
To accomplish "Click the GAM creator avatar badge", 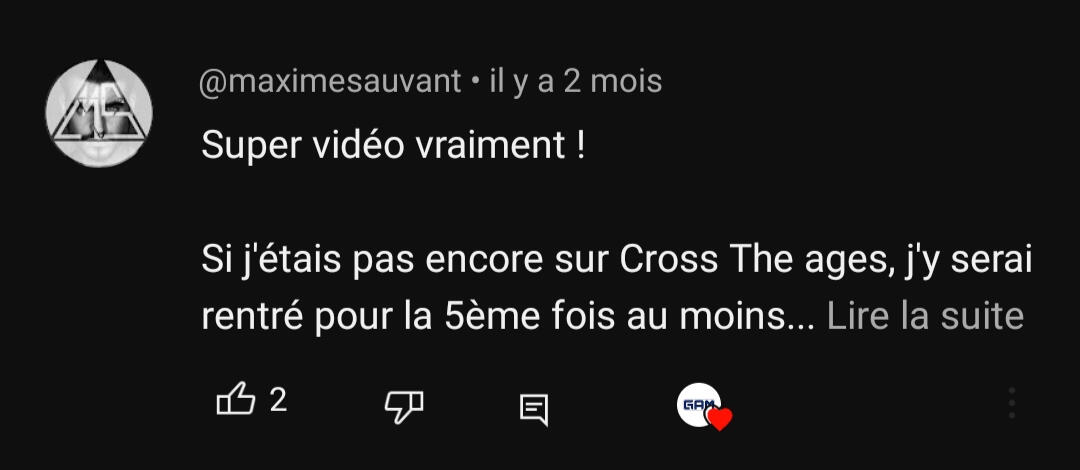I will [x=698, y=405].
